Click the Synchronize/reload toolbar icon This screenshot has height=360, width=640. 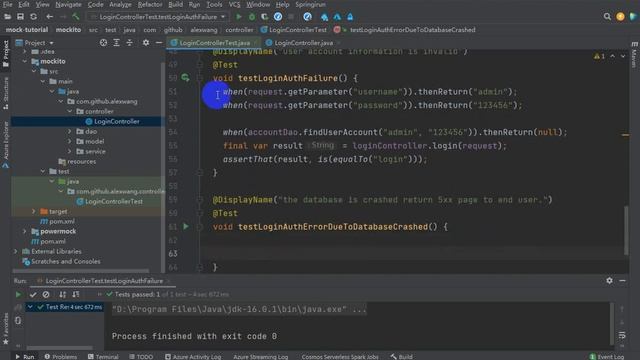point(33,17)
